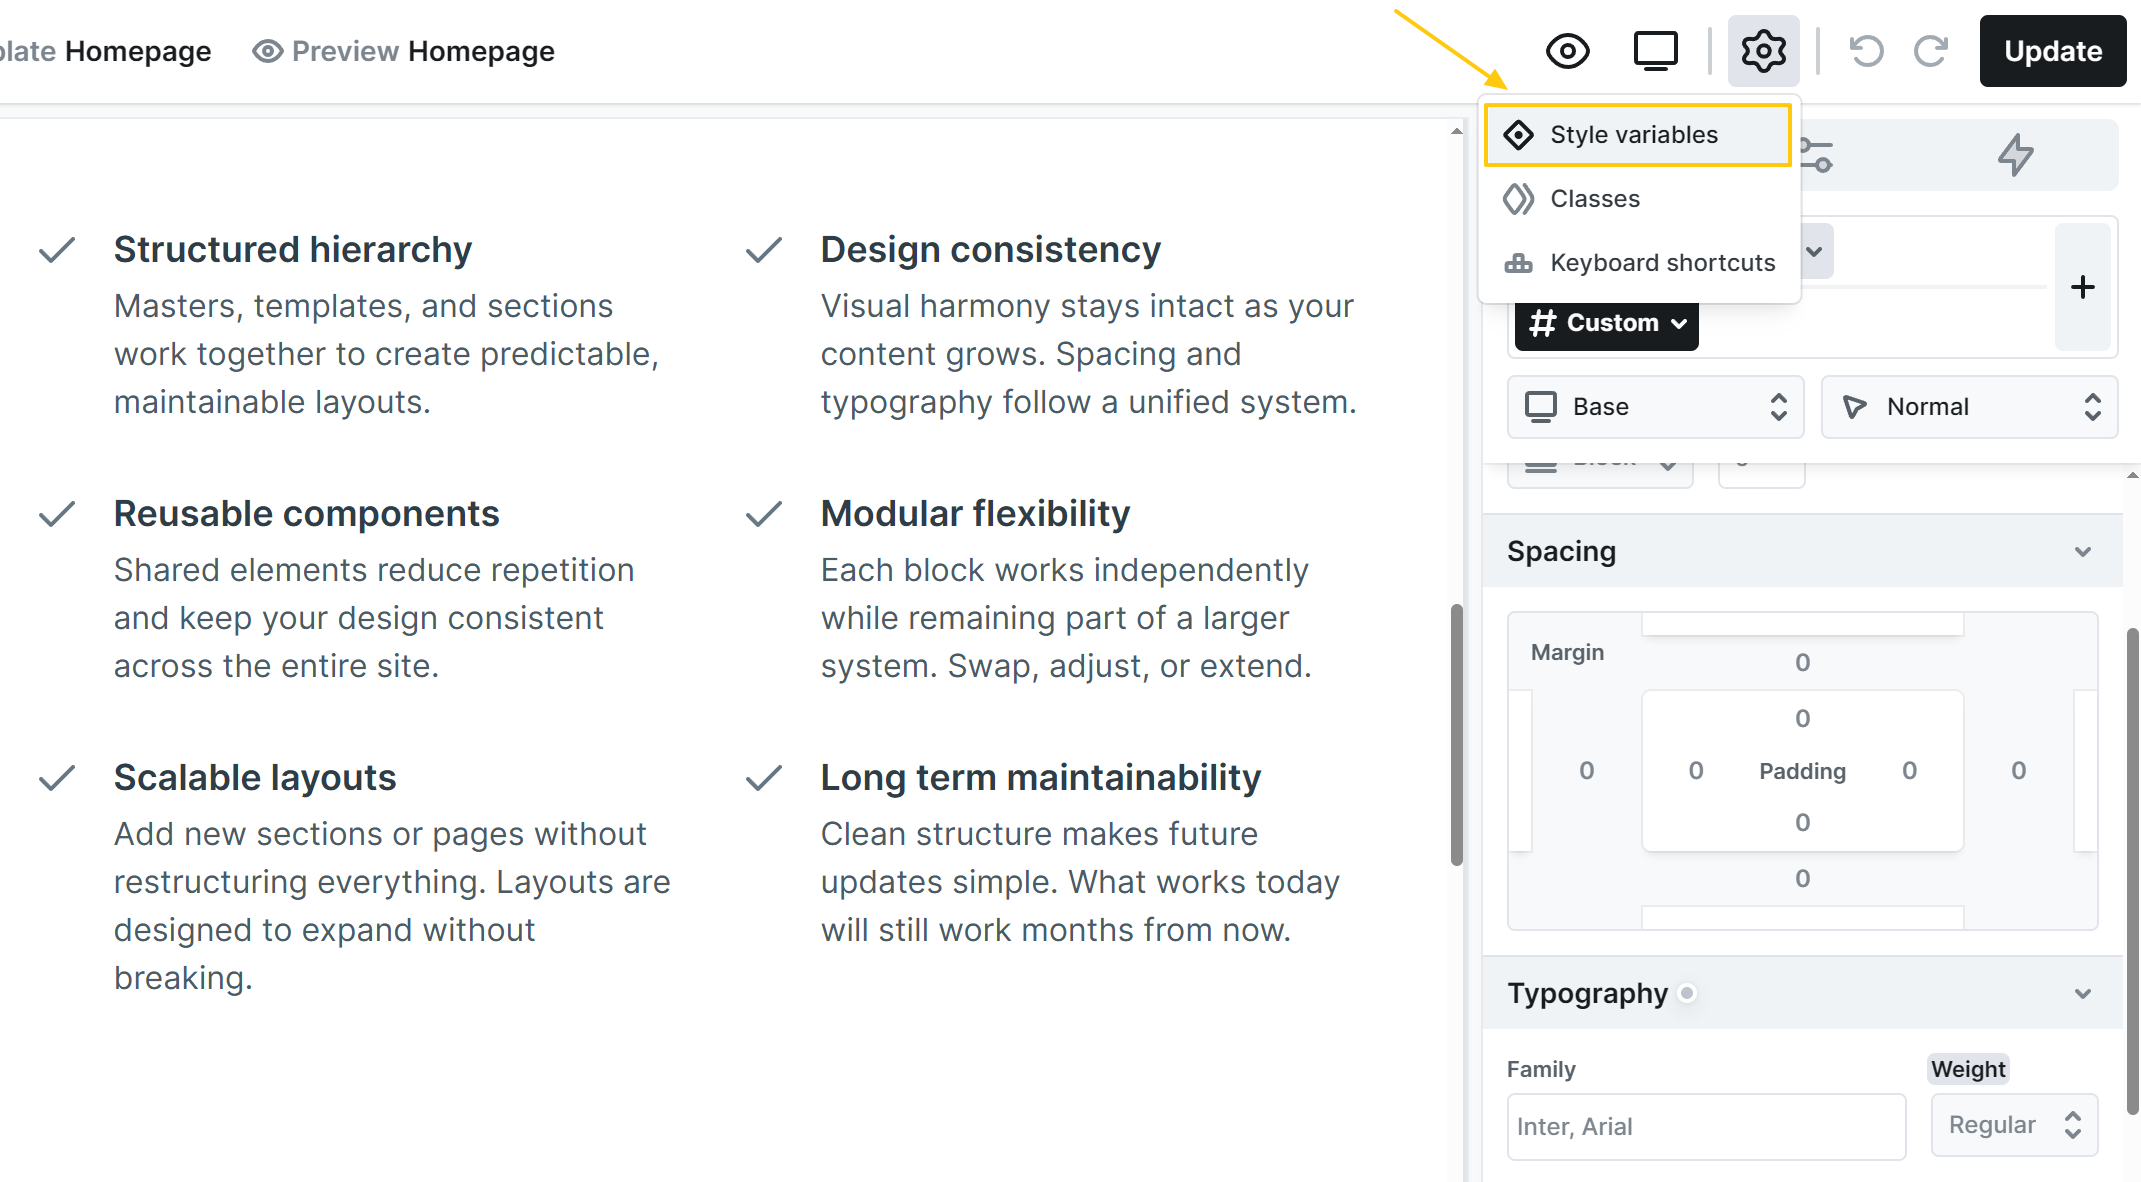Click the desktop responsive view icon
Viewport: 2141px width, 1182px height.
click(1655, 51)
